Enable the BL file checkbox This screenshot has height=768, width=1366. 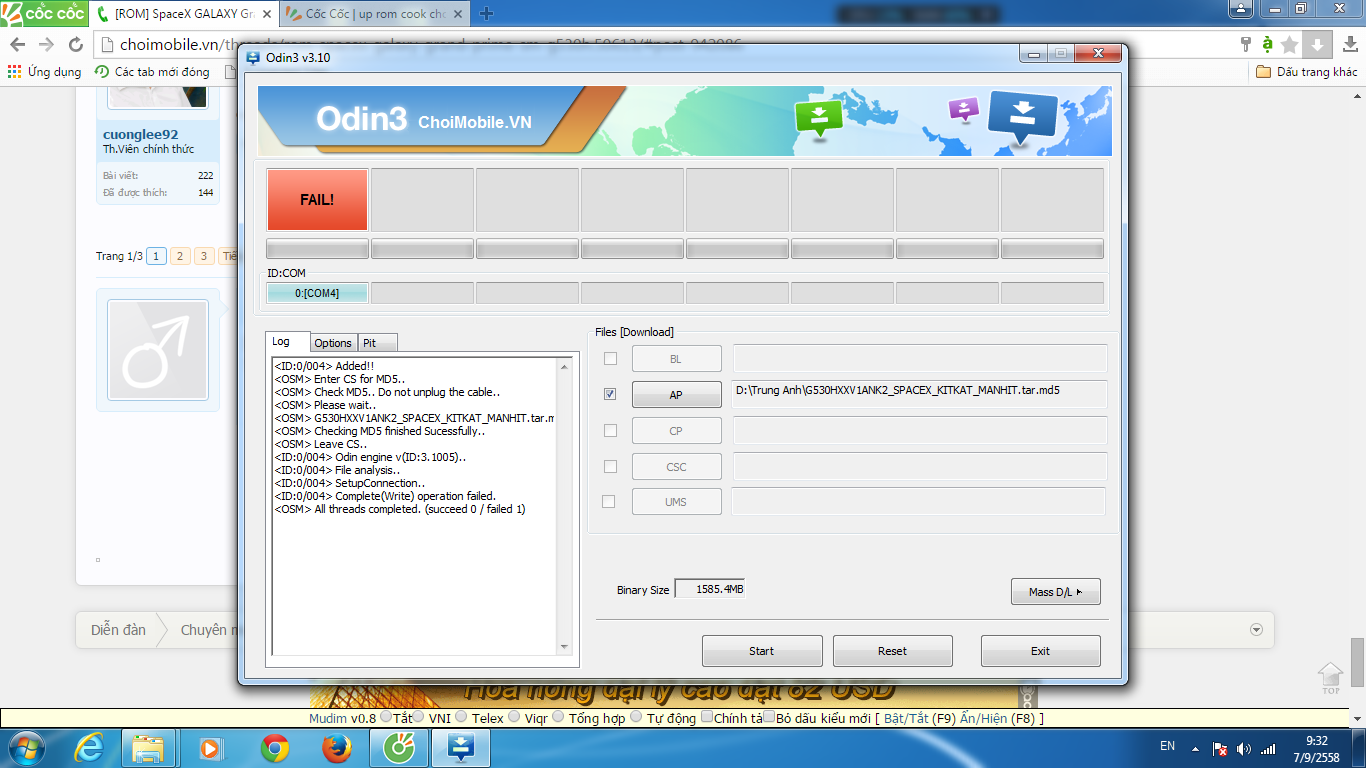tap(610, 358)
